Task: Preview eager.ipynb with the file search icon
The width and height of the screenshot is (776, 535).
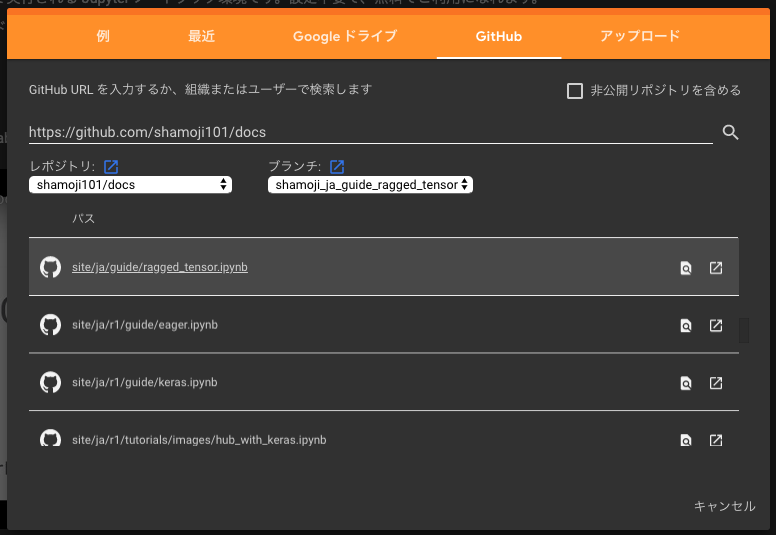Action: 686,326
